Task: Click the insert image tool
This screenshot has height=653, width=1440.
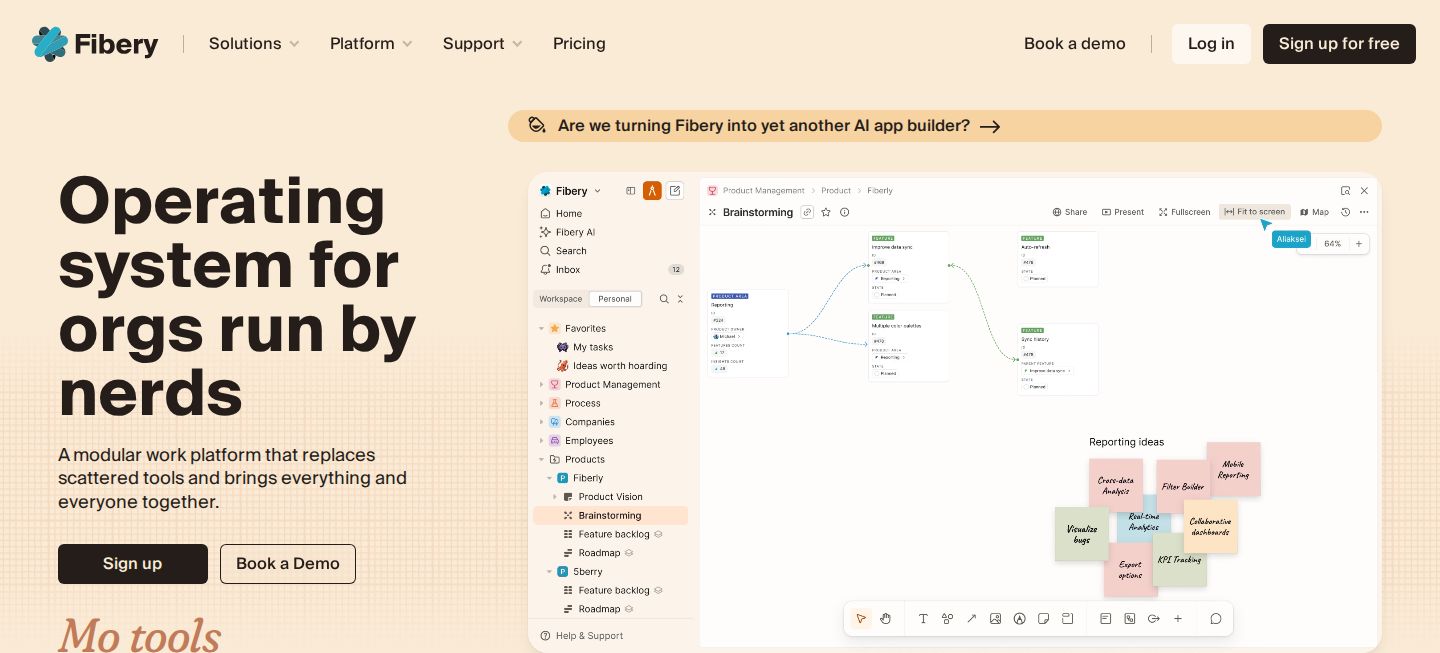Action: pyautogui.click(x=995, y=619)
